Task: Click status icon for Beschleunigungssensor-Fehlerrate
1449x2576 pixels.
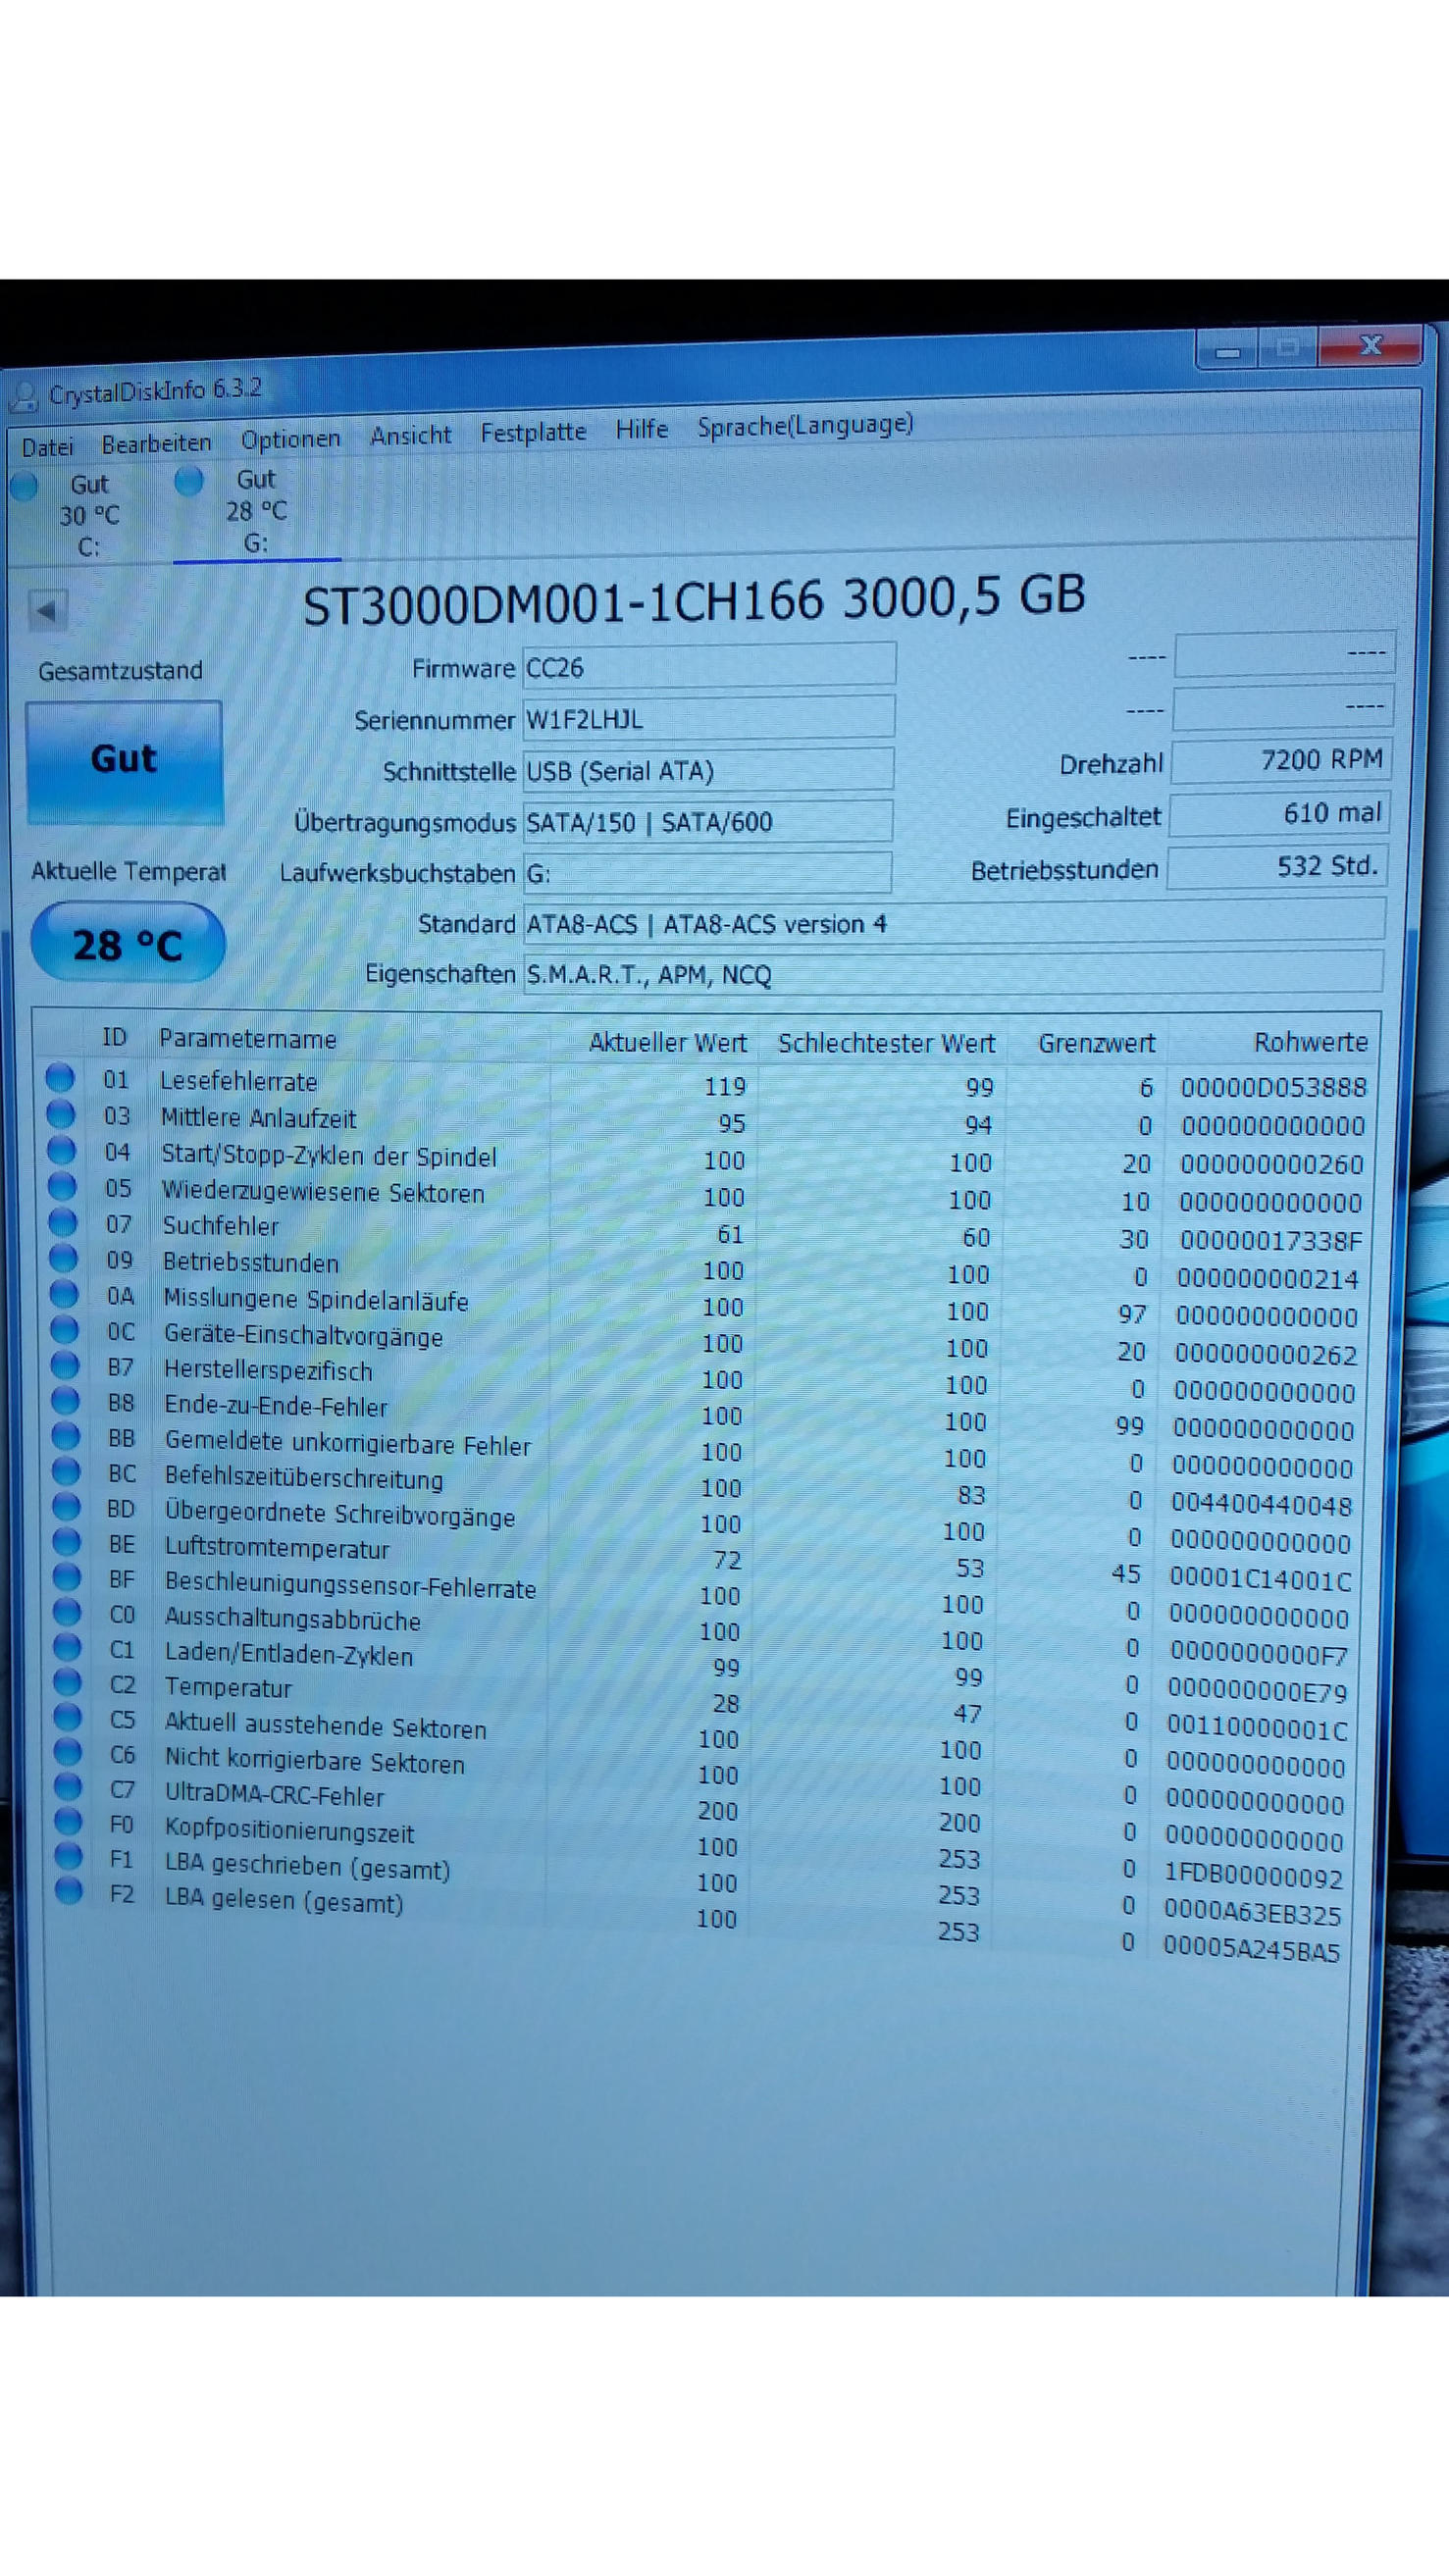Action: click(x=66, y=1577)
